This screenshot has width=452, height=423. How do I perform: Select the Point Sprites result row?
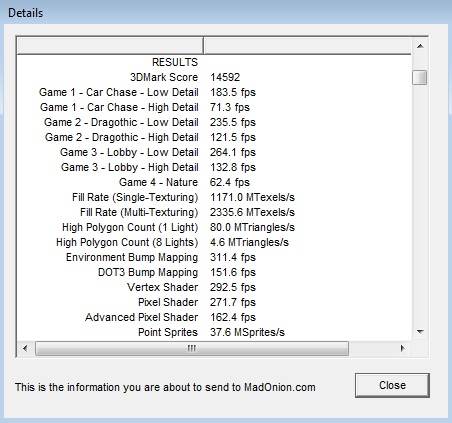point(214,332)
